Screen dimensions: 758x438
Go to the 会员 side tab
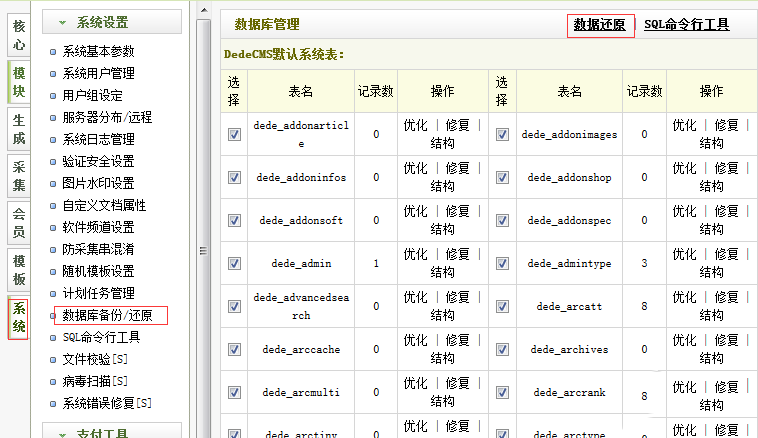(x=19, y=224)
